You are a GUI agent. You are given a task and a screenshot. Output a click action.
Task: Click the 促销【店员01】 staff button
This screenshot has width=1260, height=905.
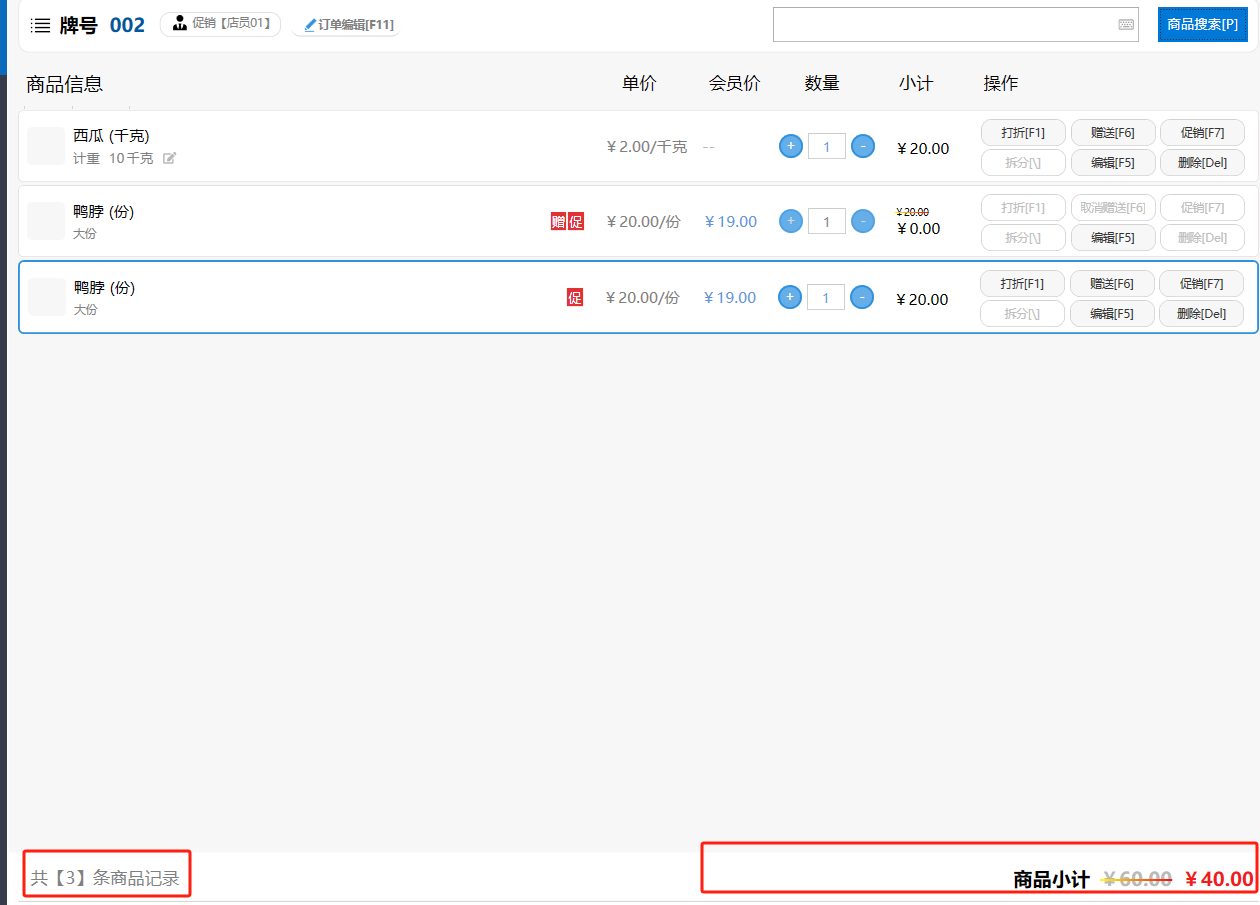coord(221,24)
